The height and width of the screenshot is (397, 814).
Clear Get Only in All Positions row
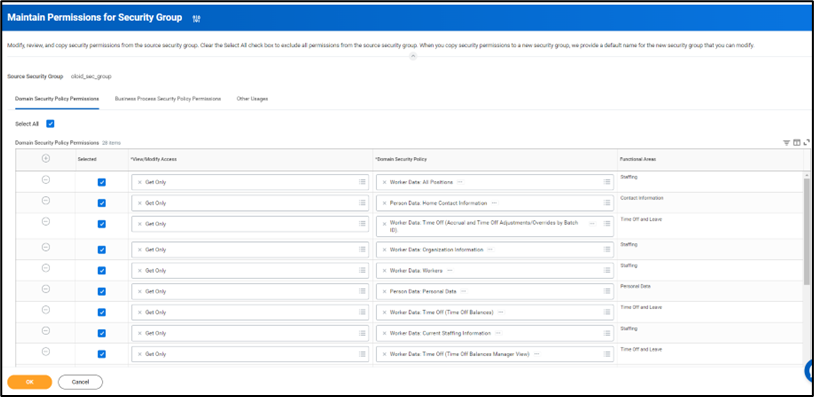[139, 182]
